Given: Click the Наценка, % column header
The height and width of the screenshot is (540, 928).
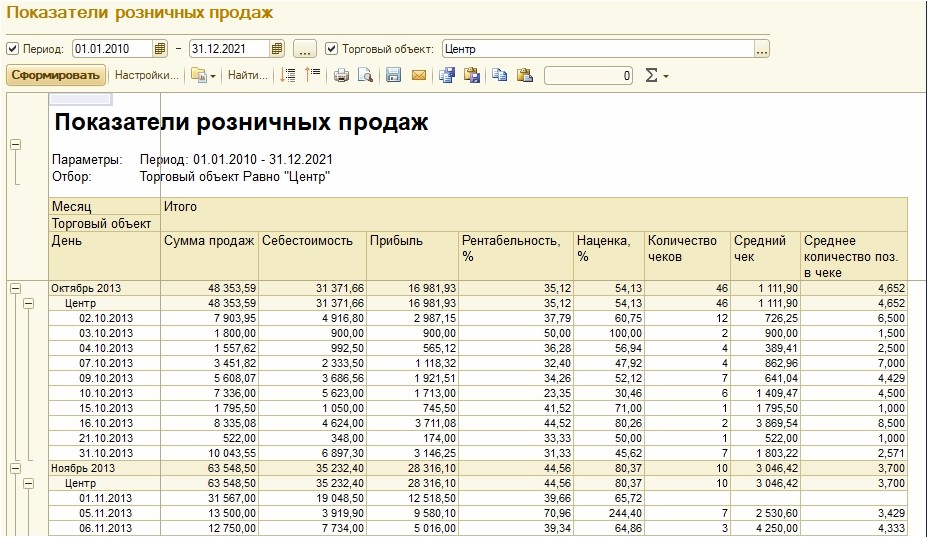Looking at the screenshot, I should pyautogui.click(x=609, y=256).
